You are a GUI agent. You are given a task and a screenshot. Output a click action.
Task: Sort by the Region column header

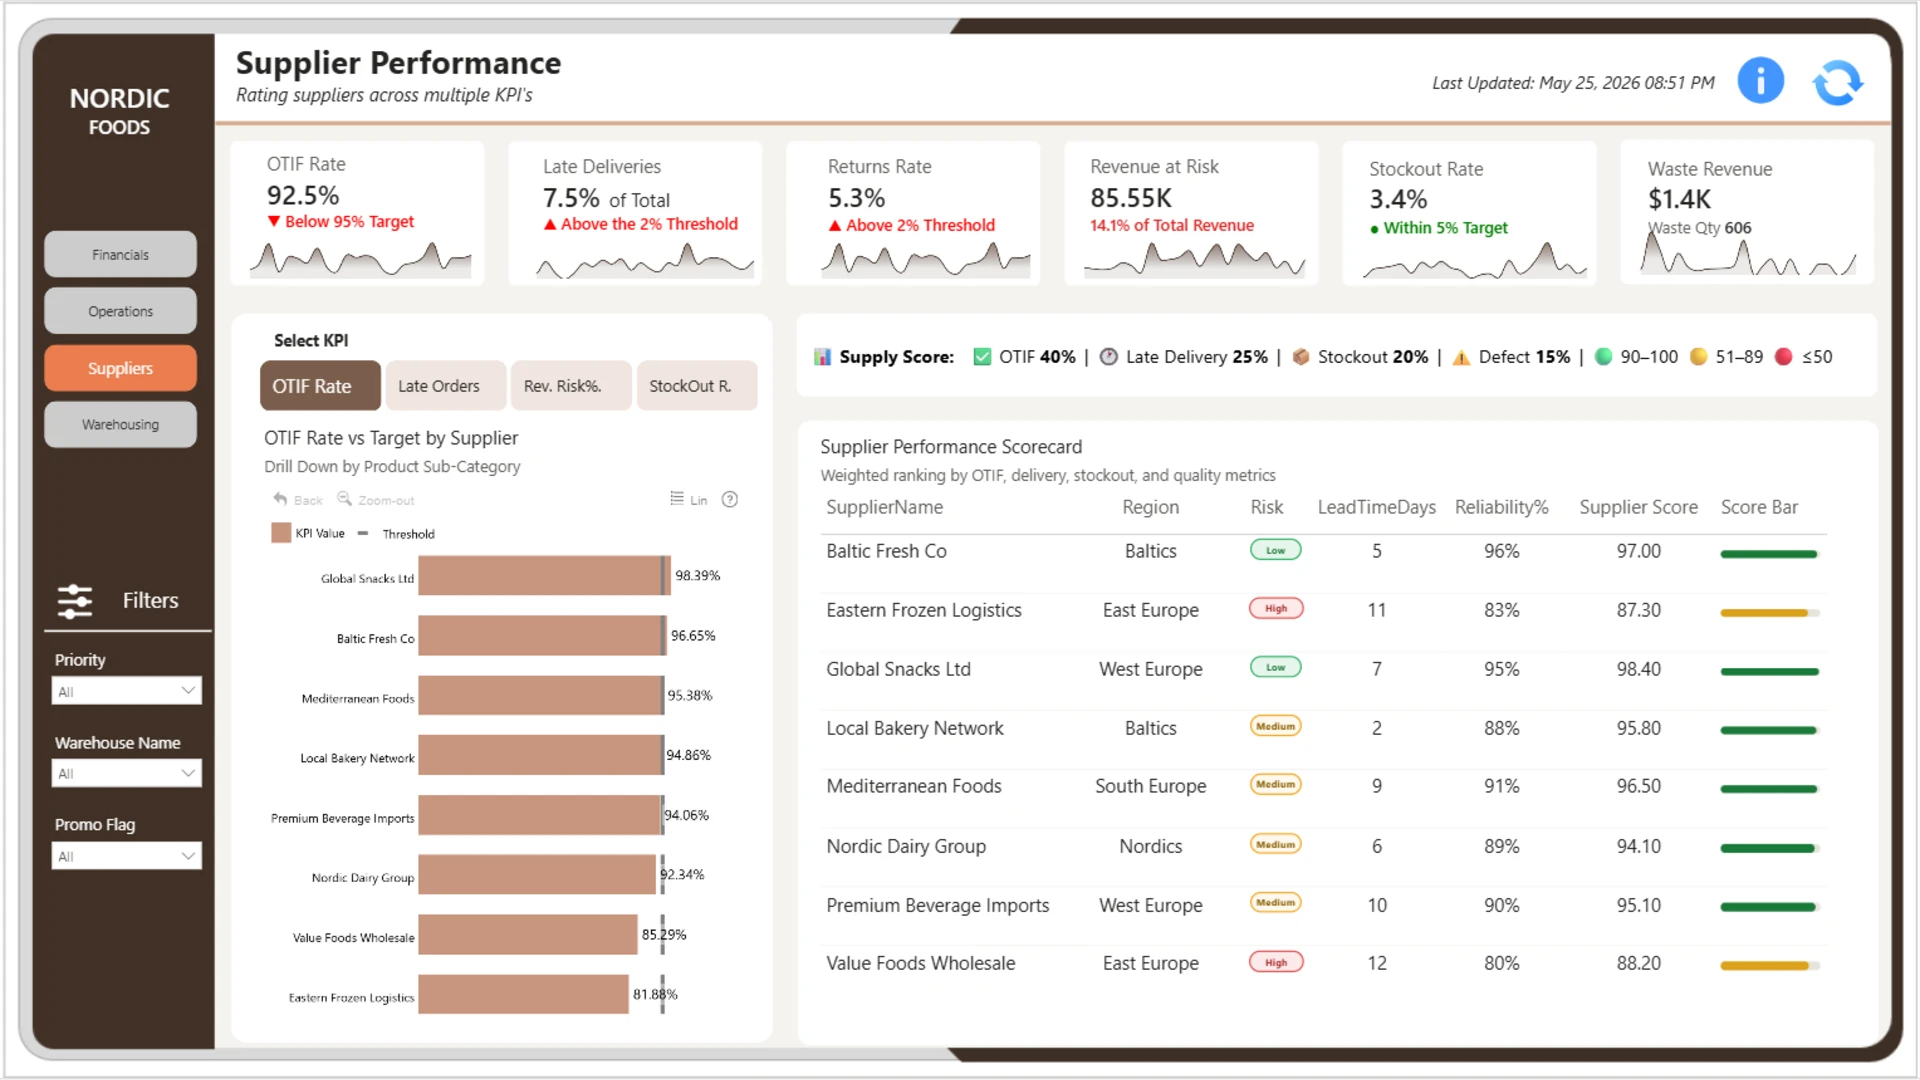click(1150, 508)
